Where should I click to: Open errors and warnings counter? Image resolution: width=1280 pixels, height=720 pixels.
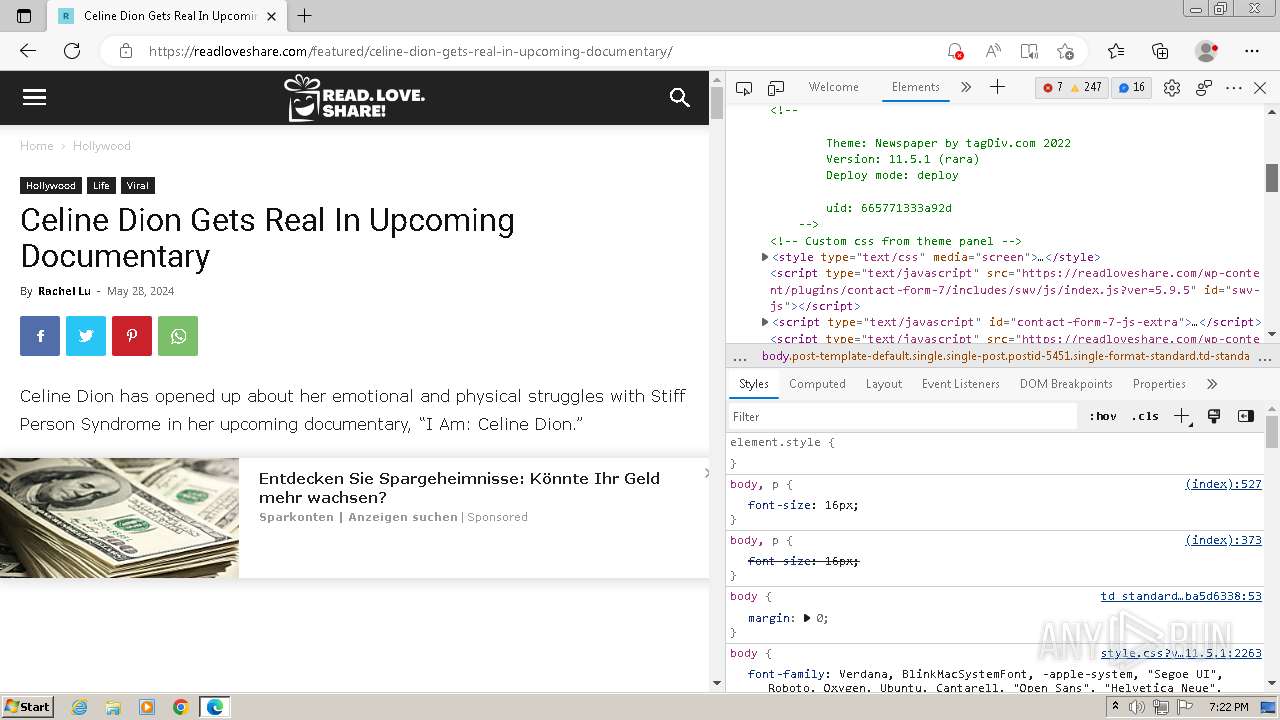[1072, 88]
